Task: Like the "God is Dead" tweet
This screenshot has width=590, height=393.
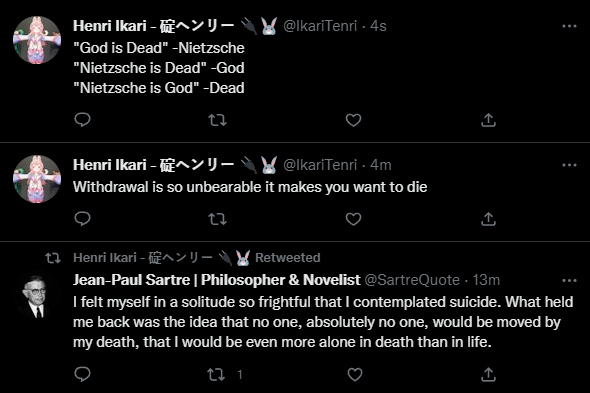Action: (x=353, y=120)
